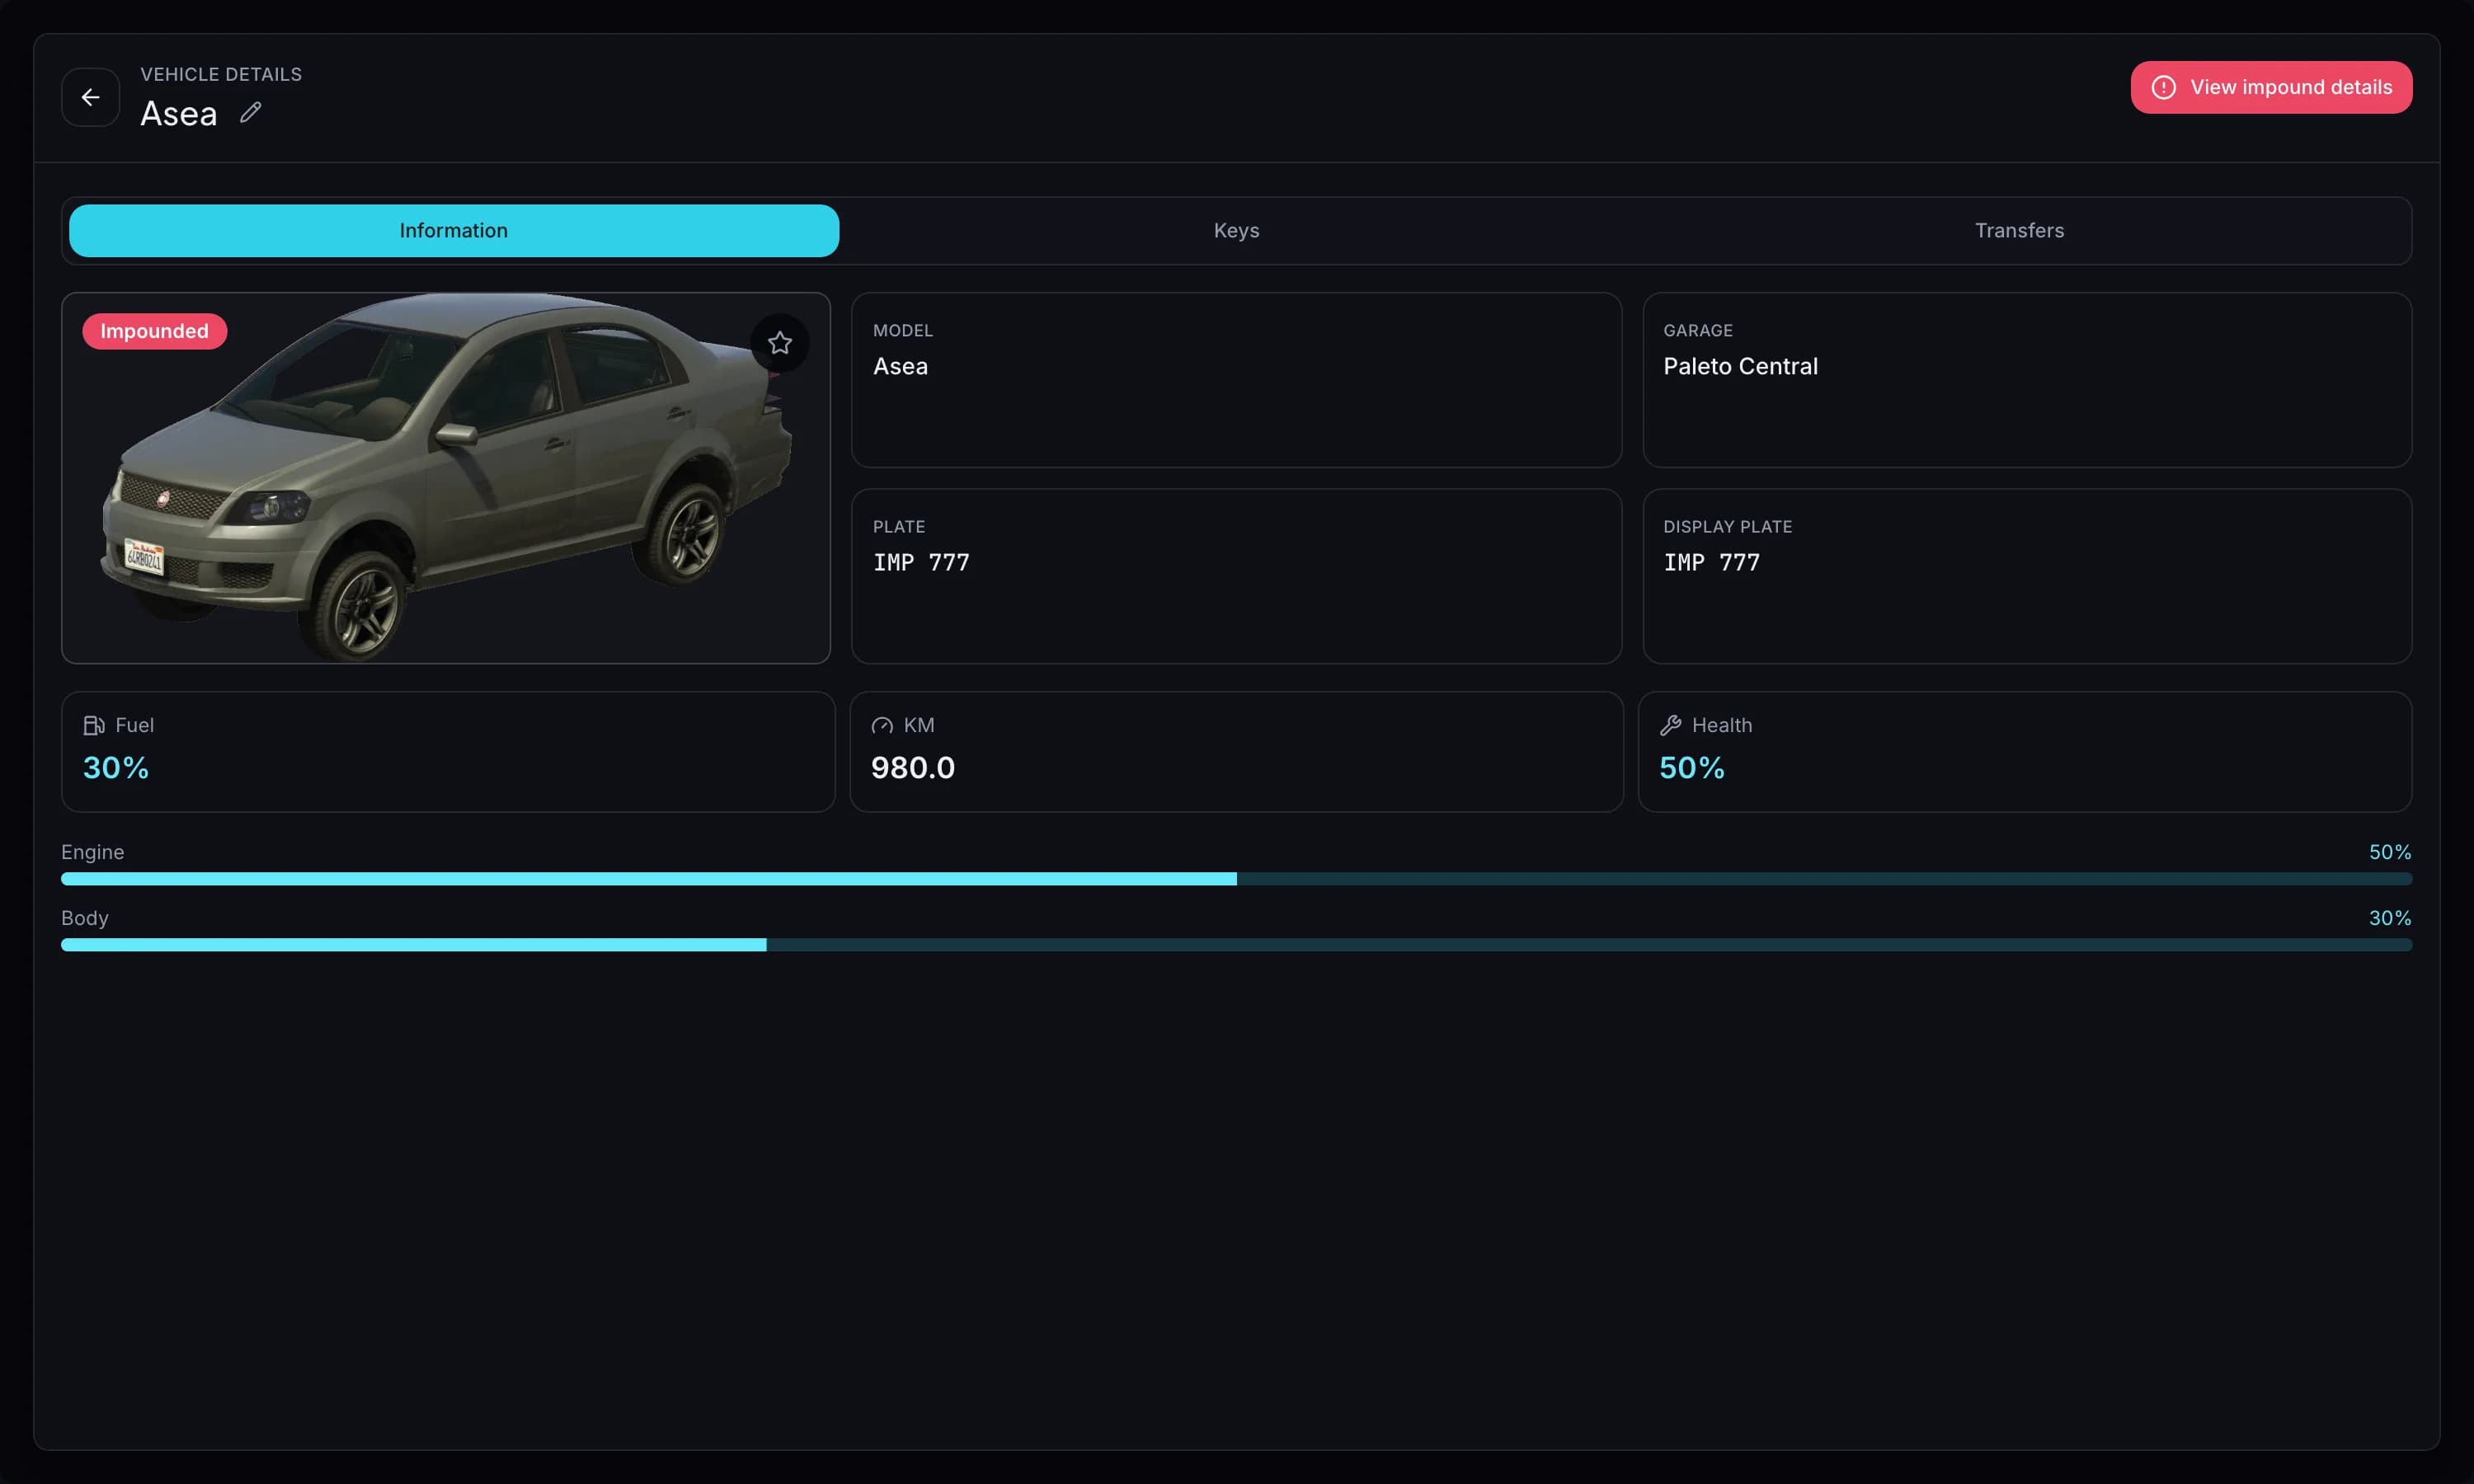Click the Body health progress bar

pos(1236,945)
